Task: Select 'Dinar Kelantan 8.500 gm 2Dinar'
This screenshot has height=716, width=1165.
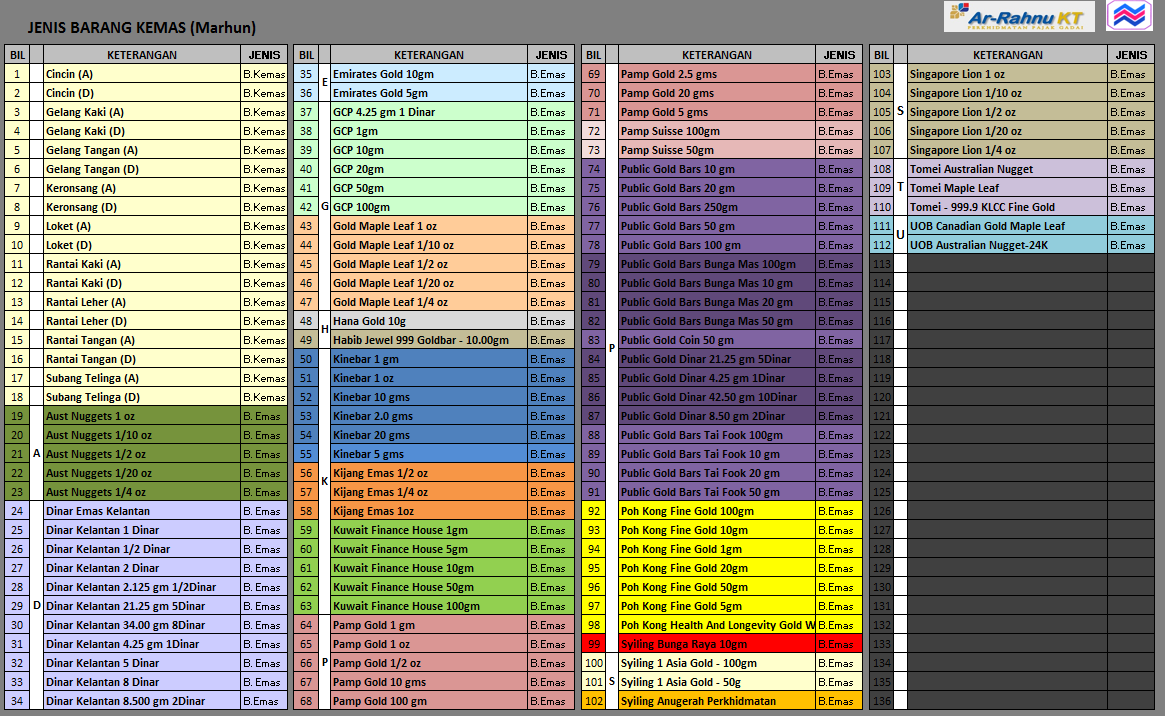Action: tap(142, 701)
